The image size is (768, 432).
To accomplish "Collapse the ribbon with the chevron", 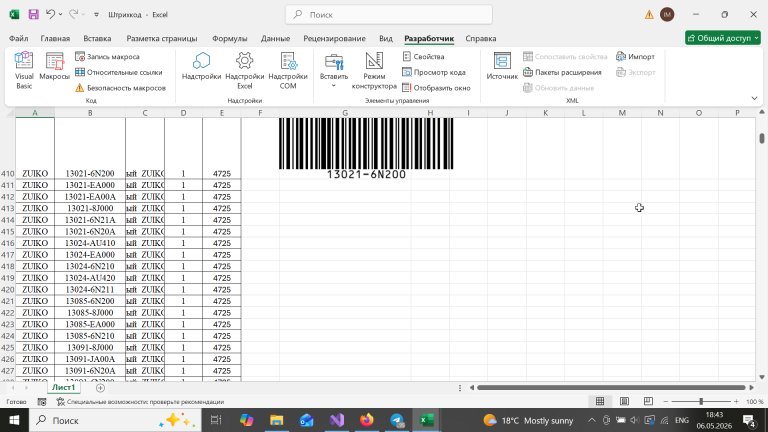I will tap(754, 98).
